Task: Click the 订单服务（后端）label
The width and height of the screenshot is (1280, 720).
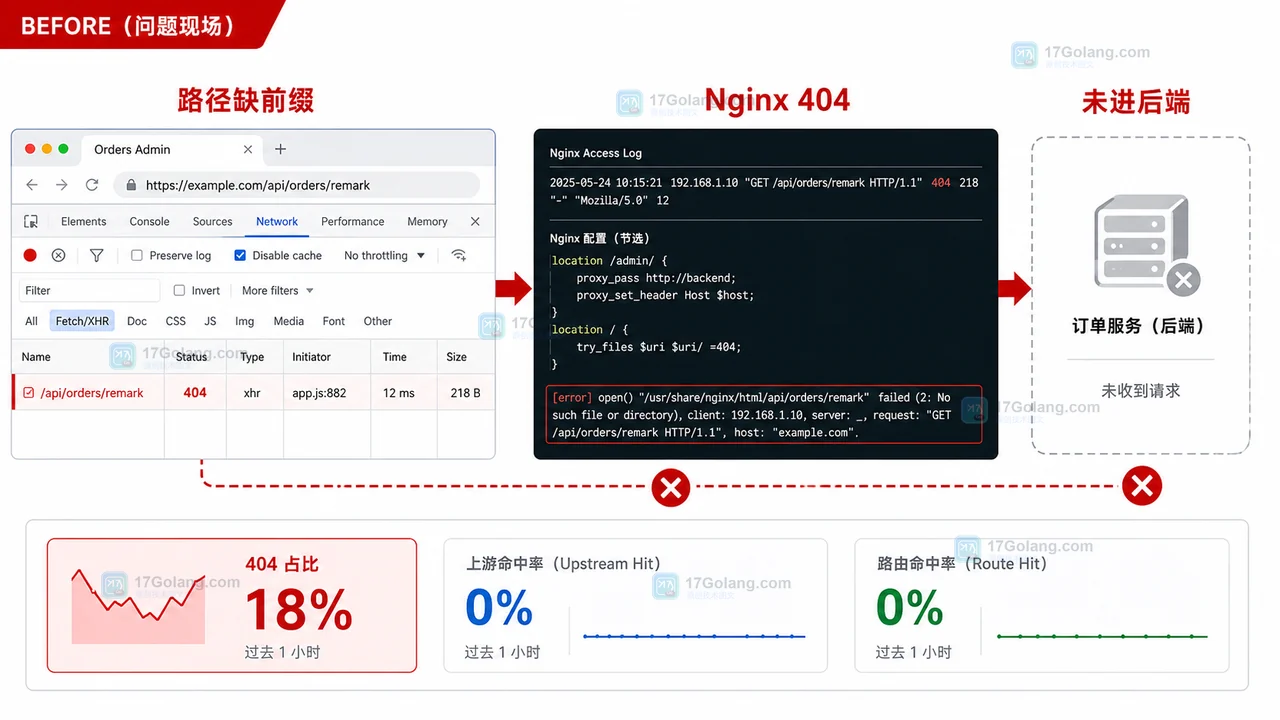Action: pyautogui.click(x=1139, y=326)
